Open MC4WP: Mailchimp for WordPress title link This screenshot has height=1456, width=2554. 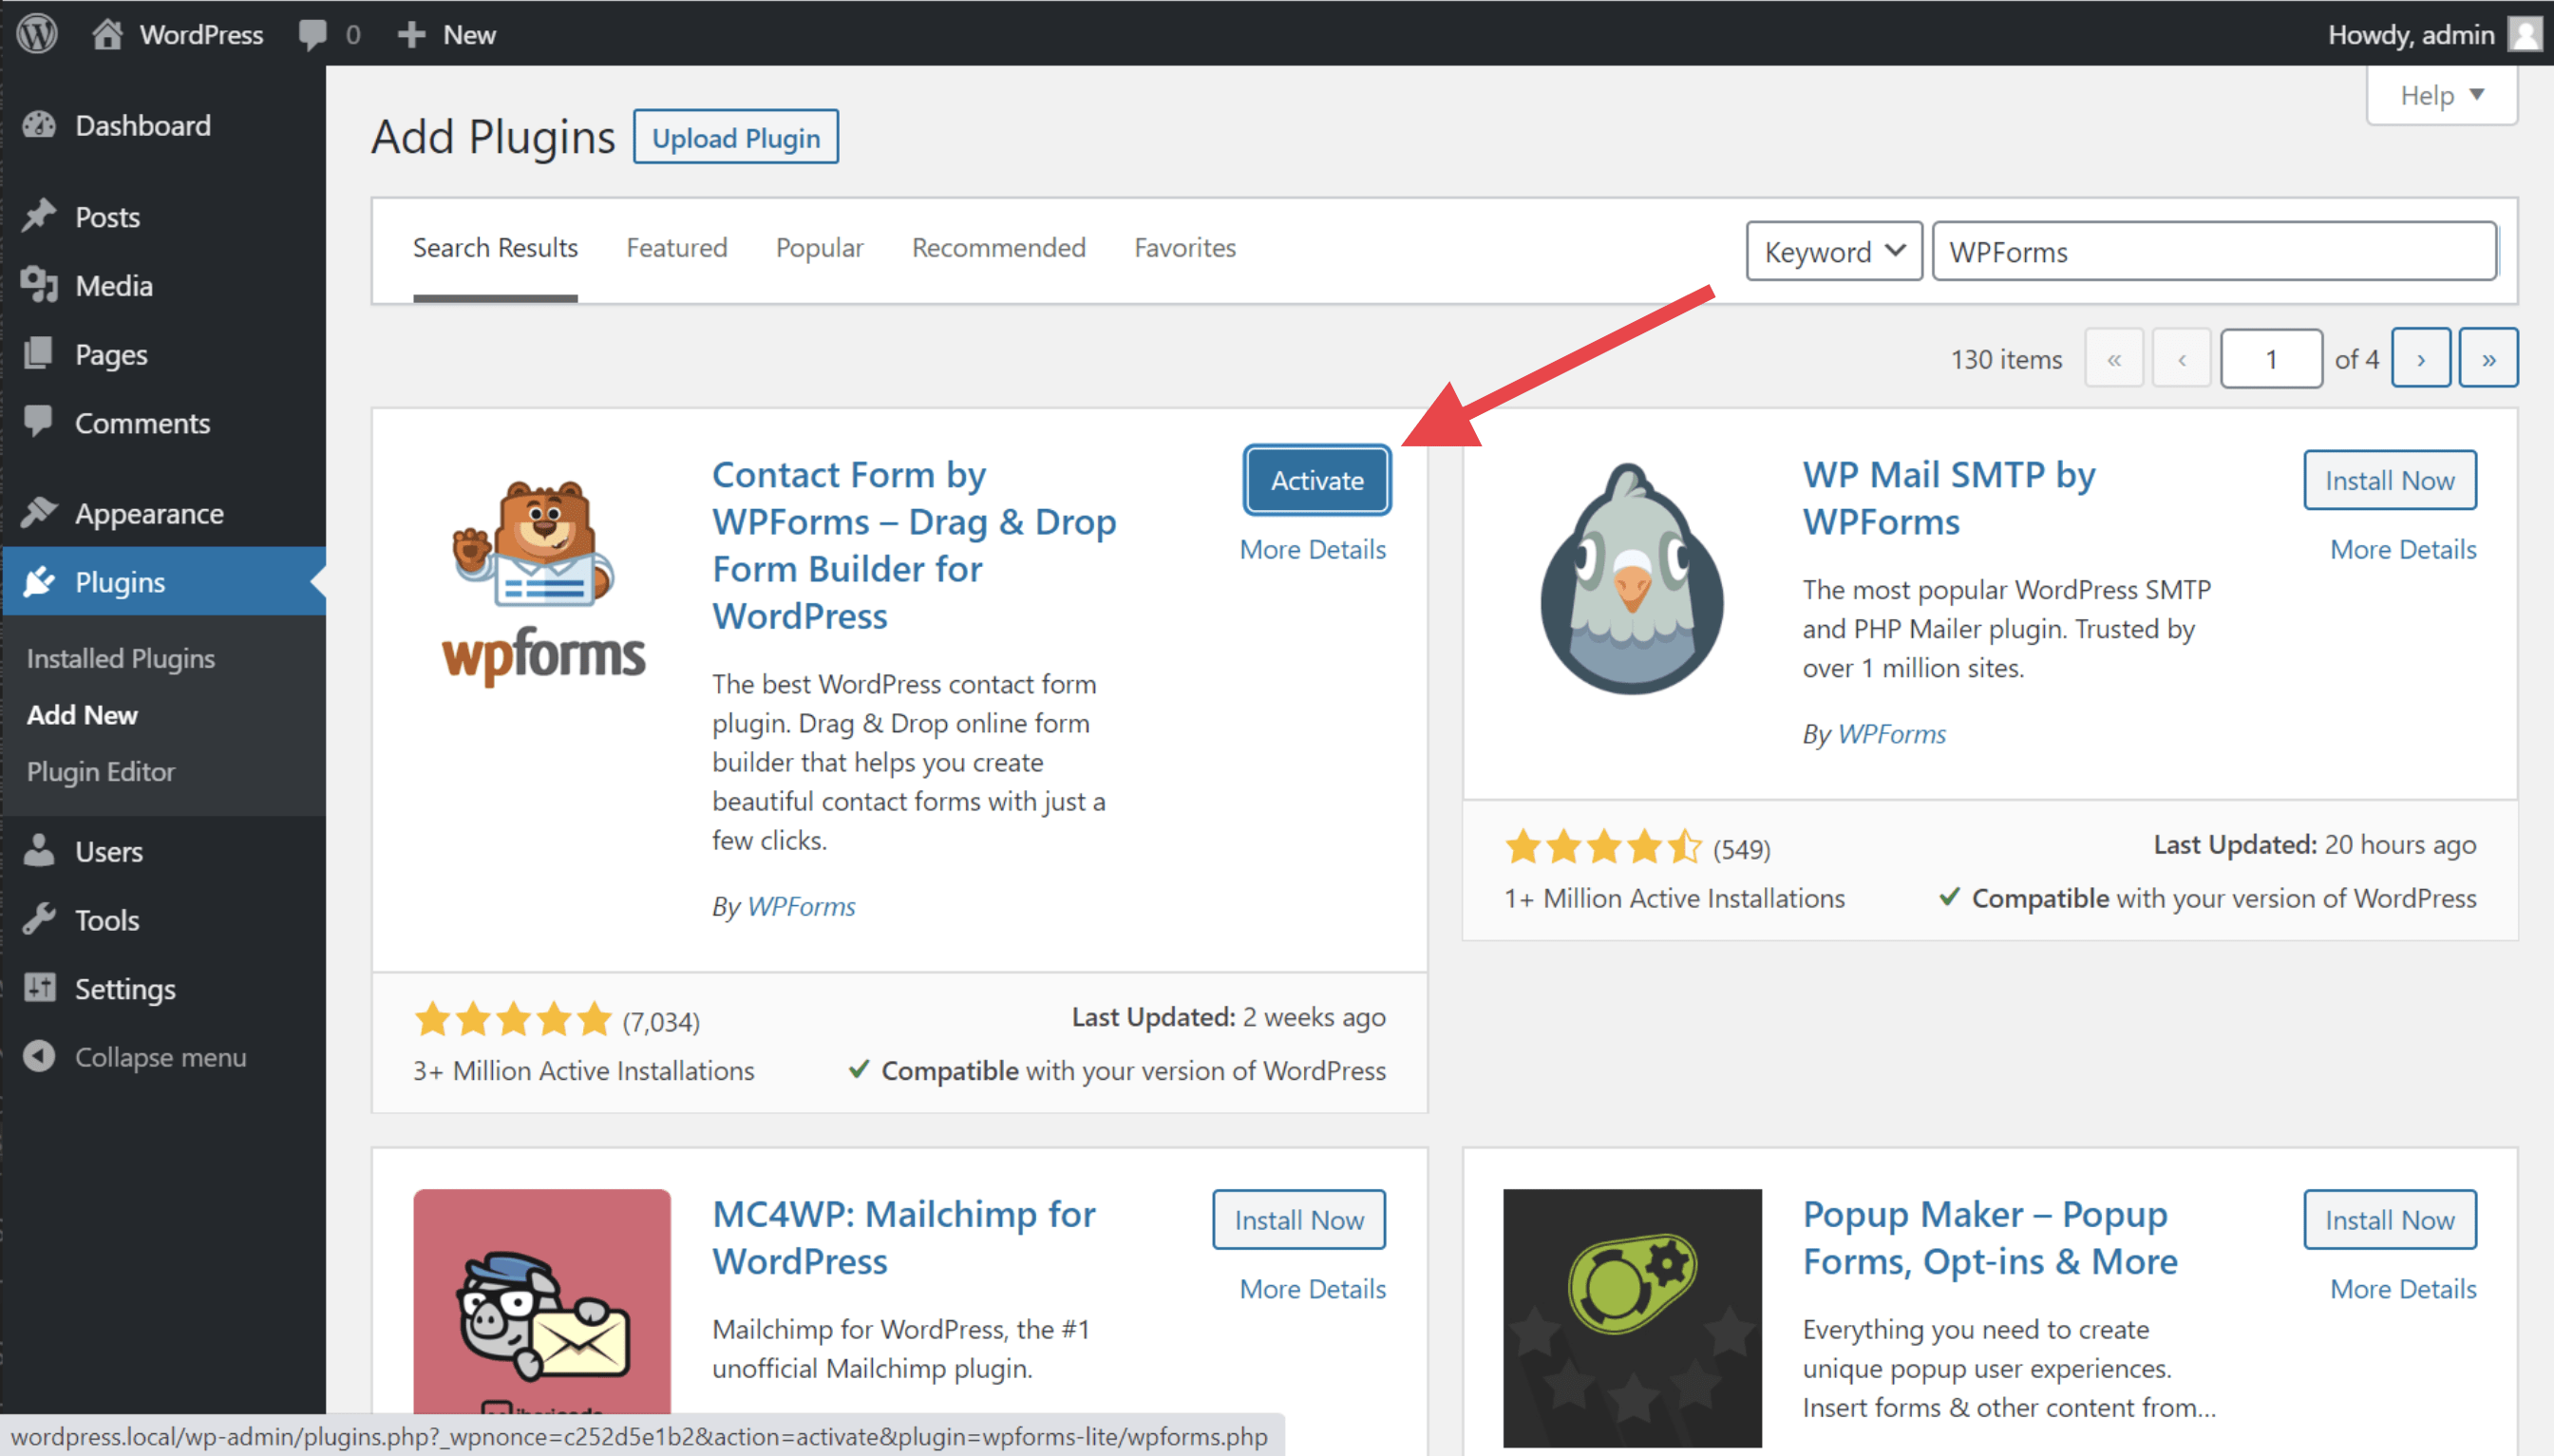pyautogui.click(x=904, y=1237)
